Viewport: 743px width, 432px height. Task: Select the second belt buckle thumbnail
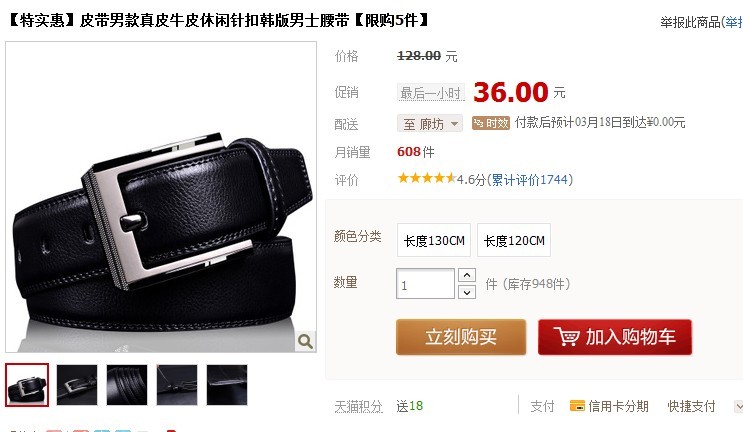point(77,385)
